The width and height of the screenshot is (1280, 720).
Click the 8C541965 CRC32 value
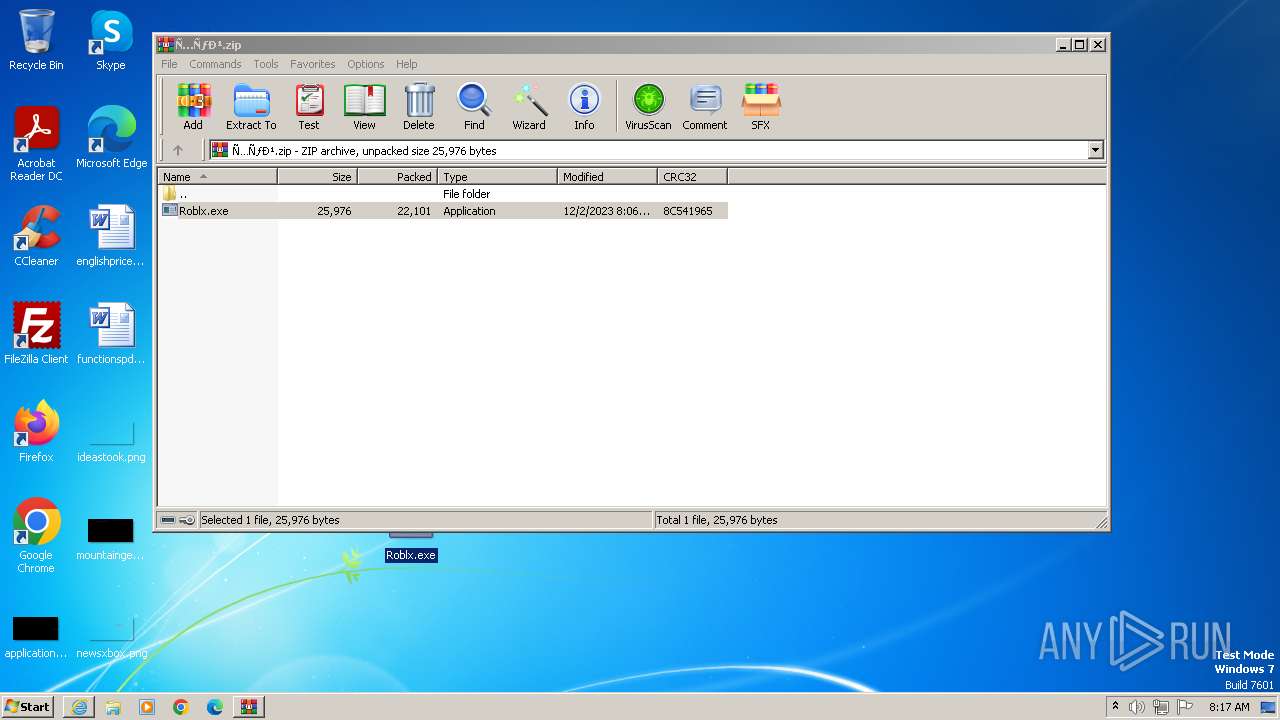(688, 211)
